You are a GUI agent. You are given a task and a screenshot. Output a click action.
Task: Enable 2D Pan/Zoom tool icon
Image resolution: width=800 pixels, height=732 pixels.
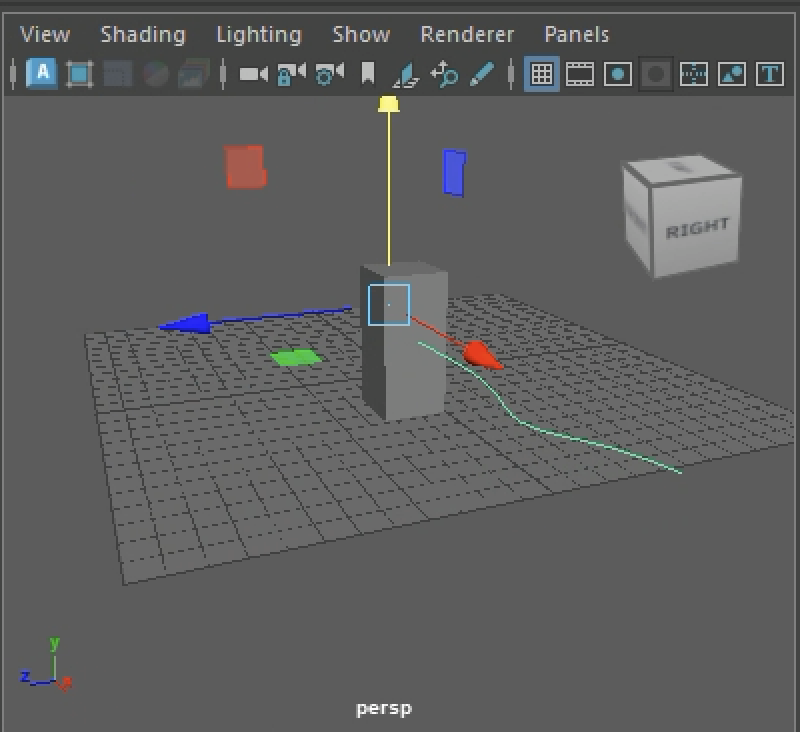pos(444,74)
